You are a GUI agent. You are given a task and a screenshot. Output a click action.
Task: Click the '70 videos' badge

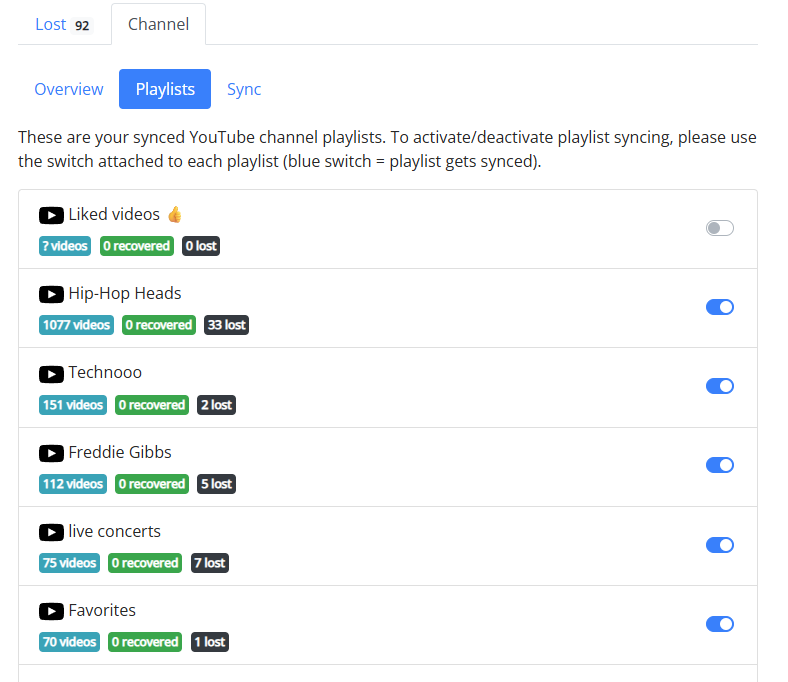[69, 642]
